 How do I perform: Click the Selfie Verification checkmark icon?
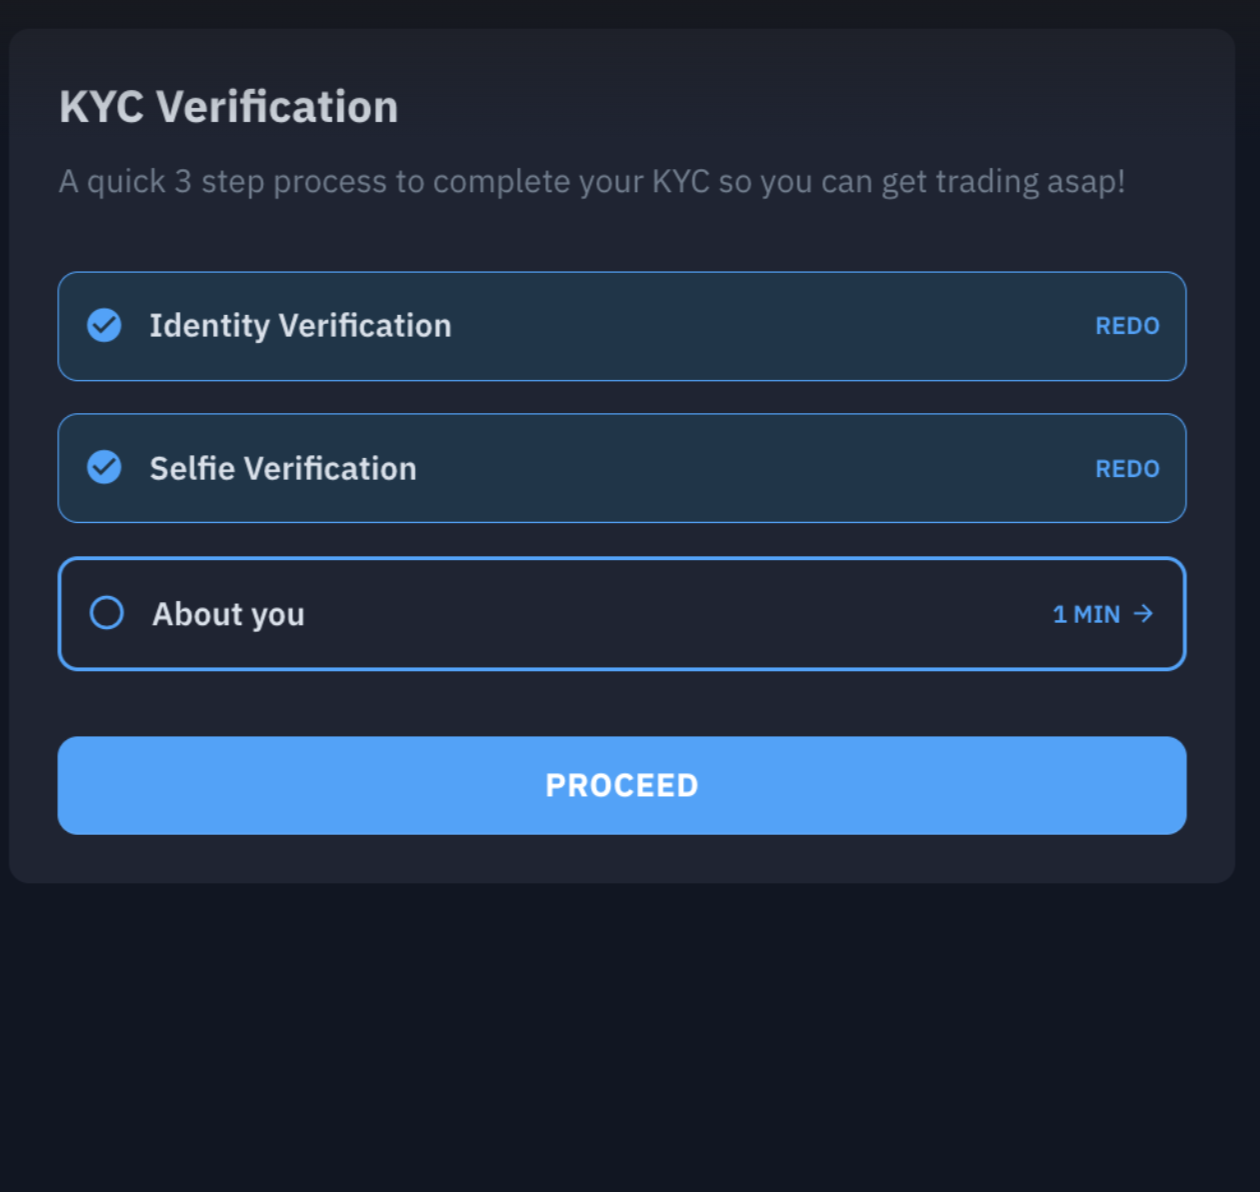[x=104, y=467]
